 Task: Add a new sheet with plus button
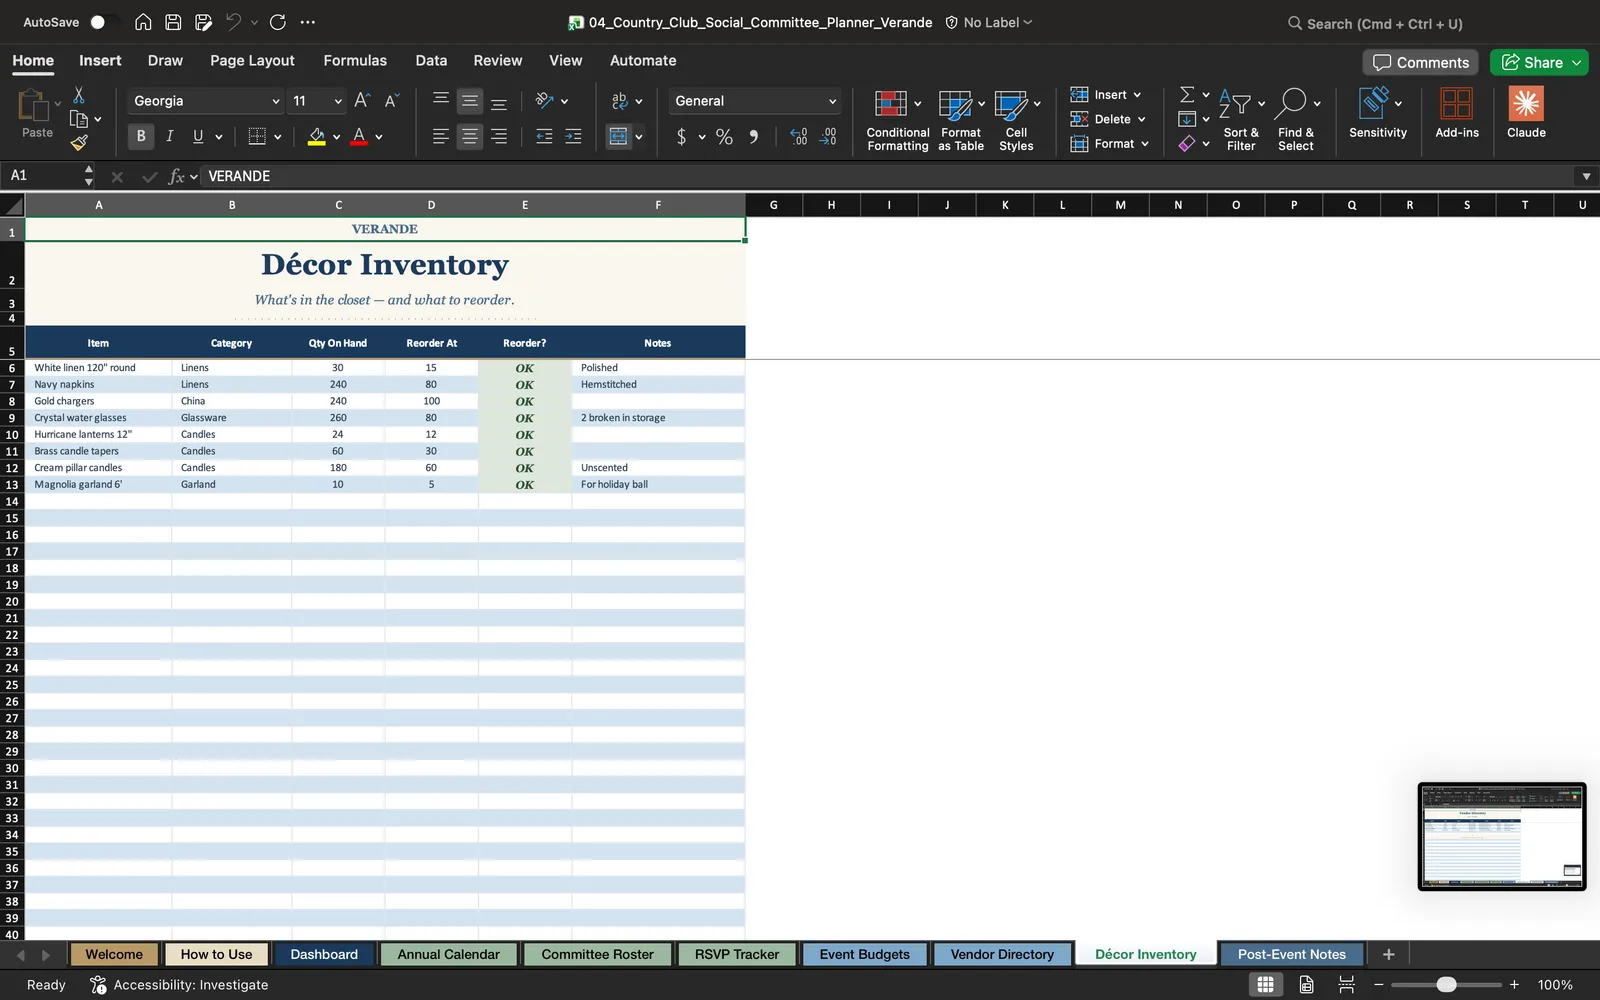point(1388,954)
